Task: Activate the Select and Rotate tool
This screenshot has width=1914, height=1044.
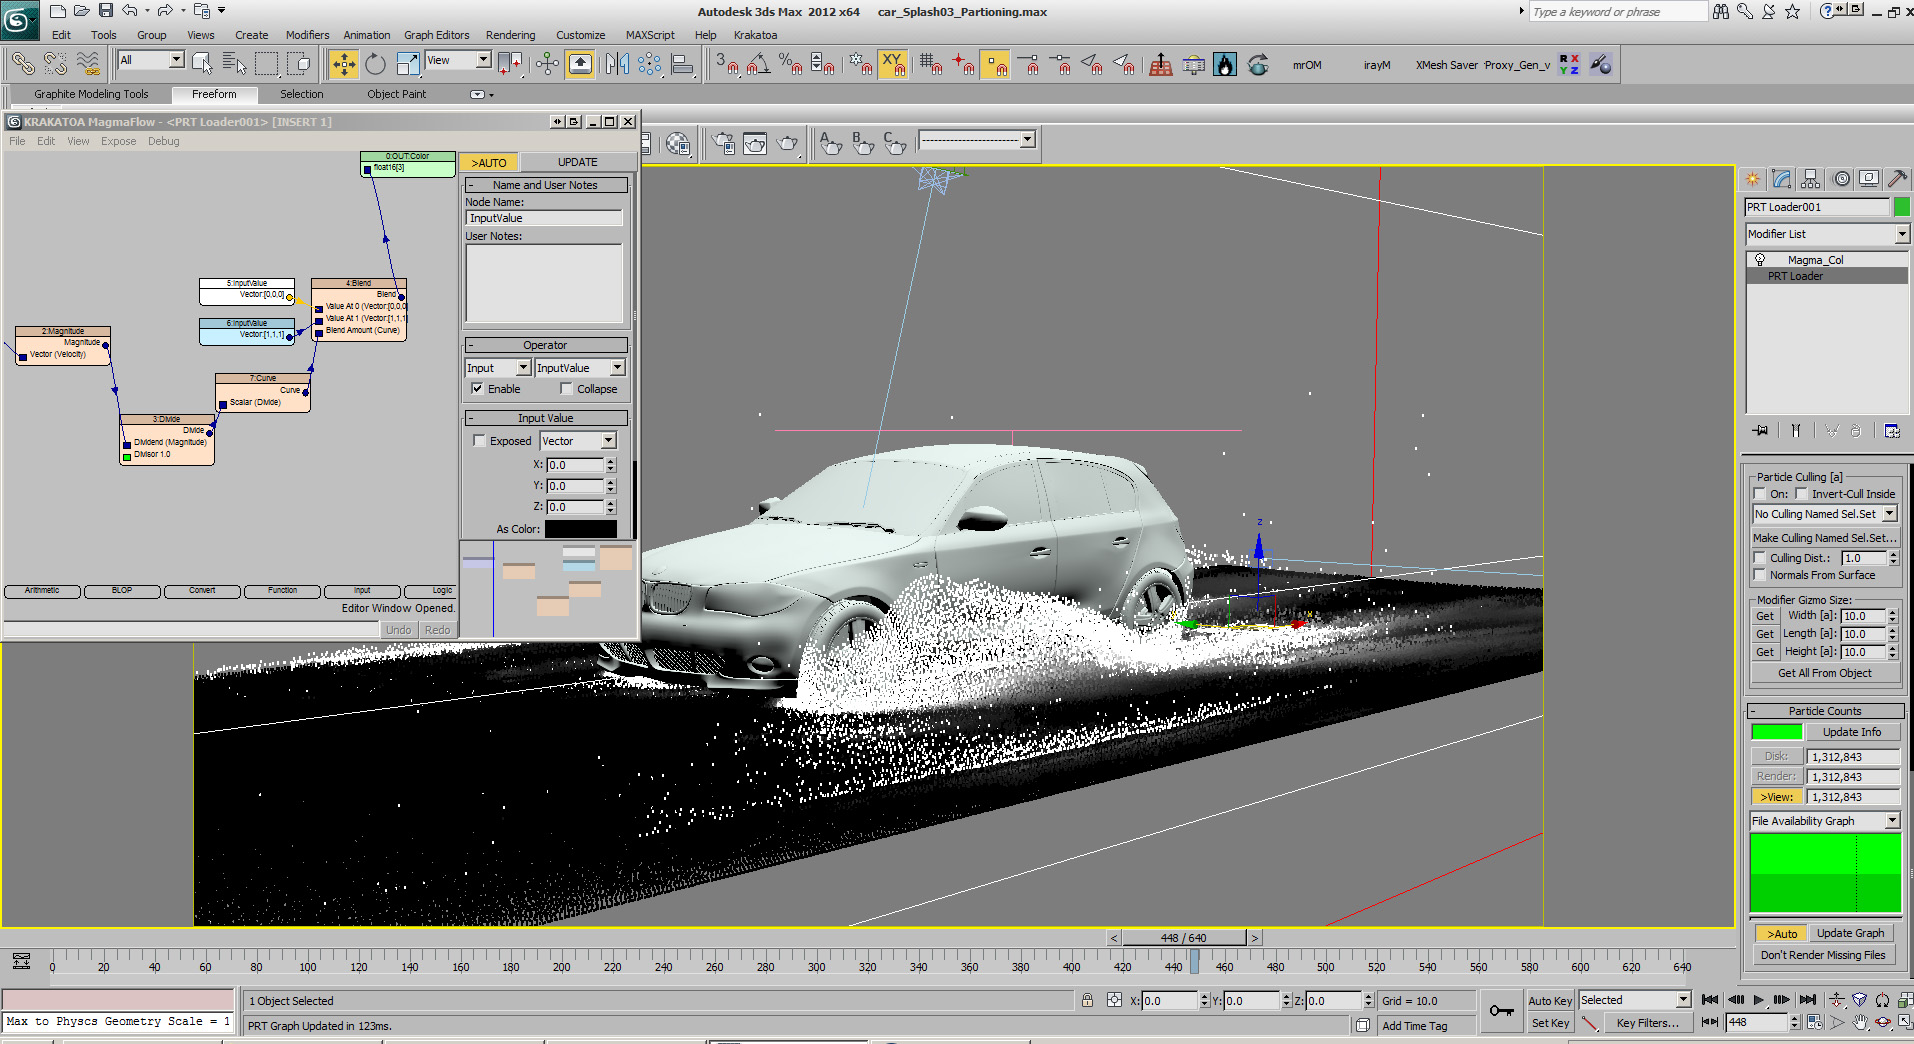Action: pos(375,65)
